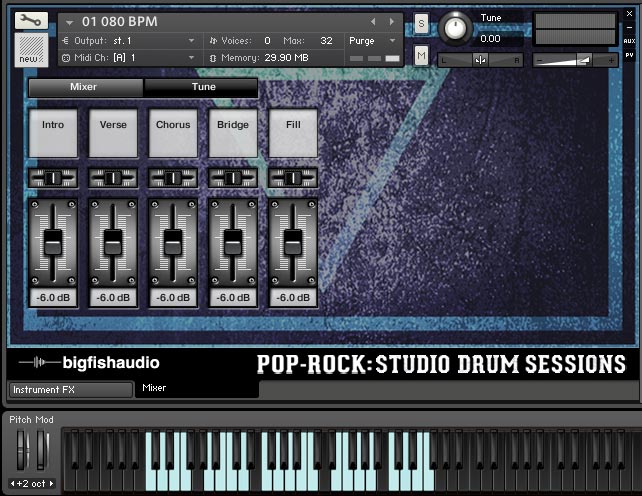642x496 pixels.
Task: Trigger the Chorus pad
Action: (173, 133)
